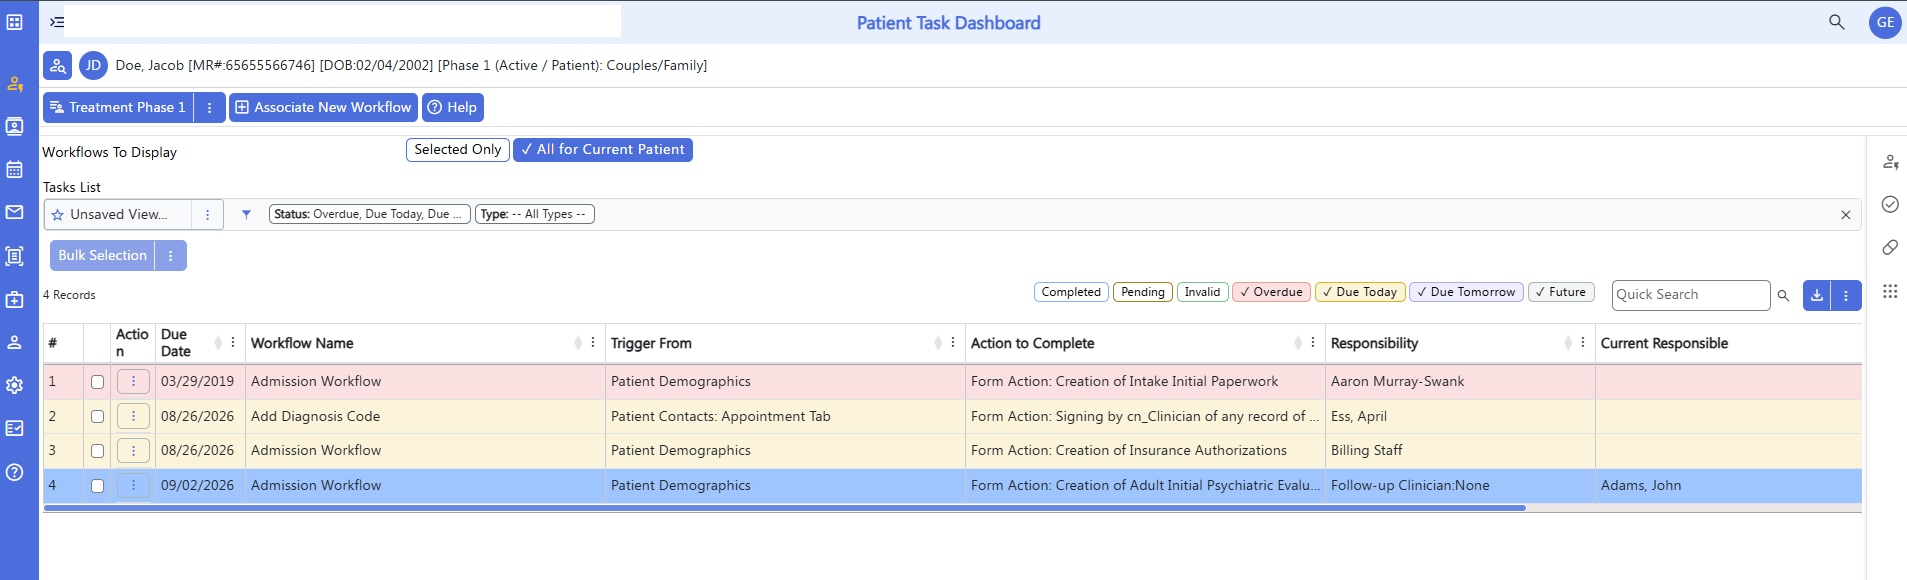The width and height of the screenshot is (1907, 580).
Task: Open Trigger From column menu
Action: (x=953, y=342)
